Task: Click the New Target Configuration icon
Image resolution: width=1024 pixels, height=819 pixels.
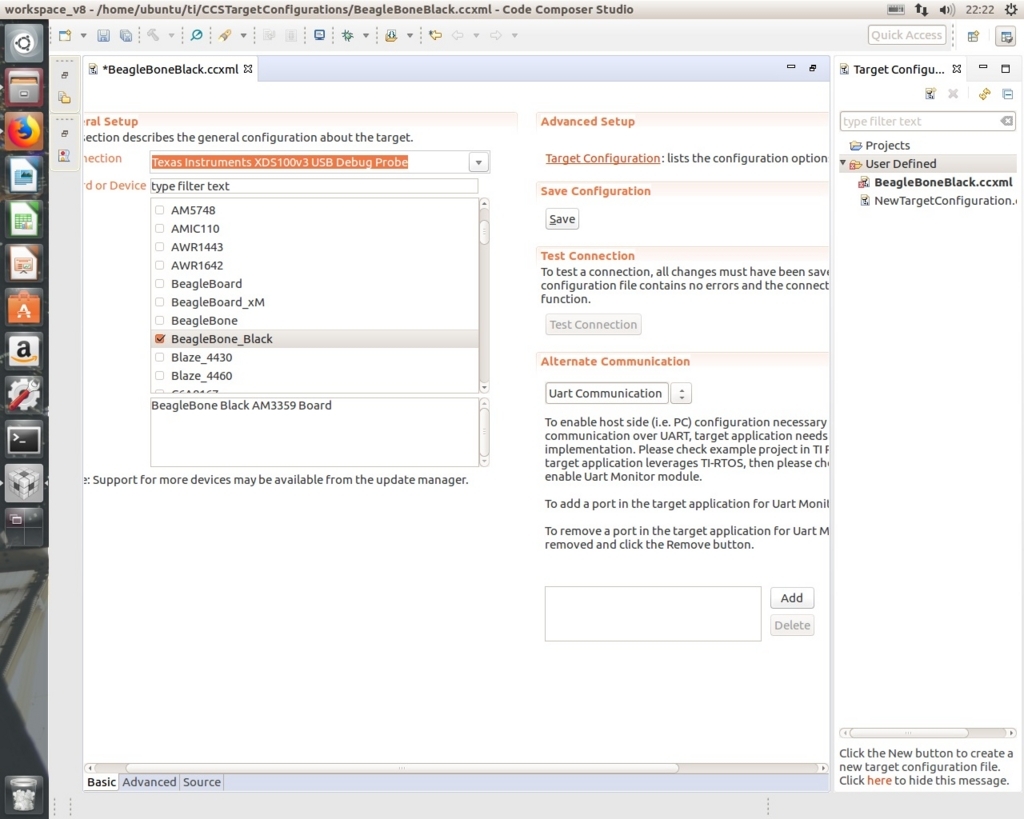Action: [x=931, y=94]
